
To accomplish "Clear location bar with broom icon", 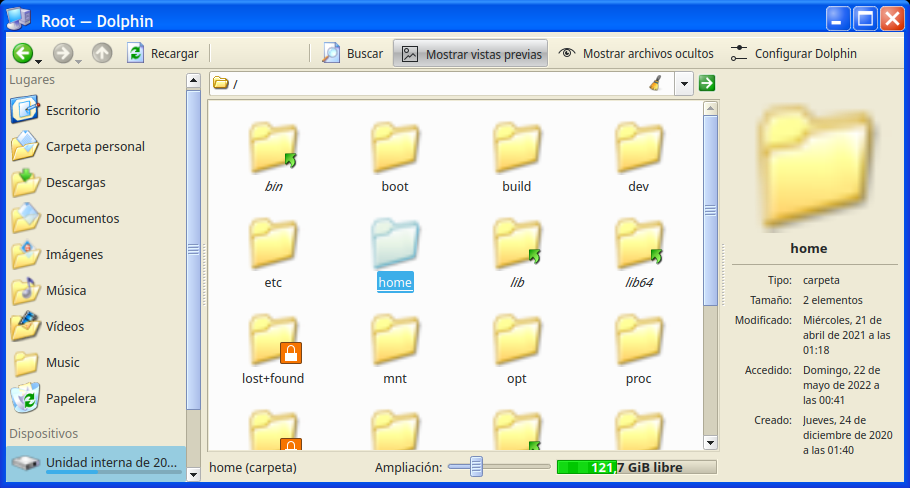I will tap(656, 84).
